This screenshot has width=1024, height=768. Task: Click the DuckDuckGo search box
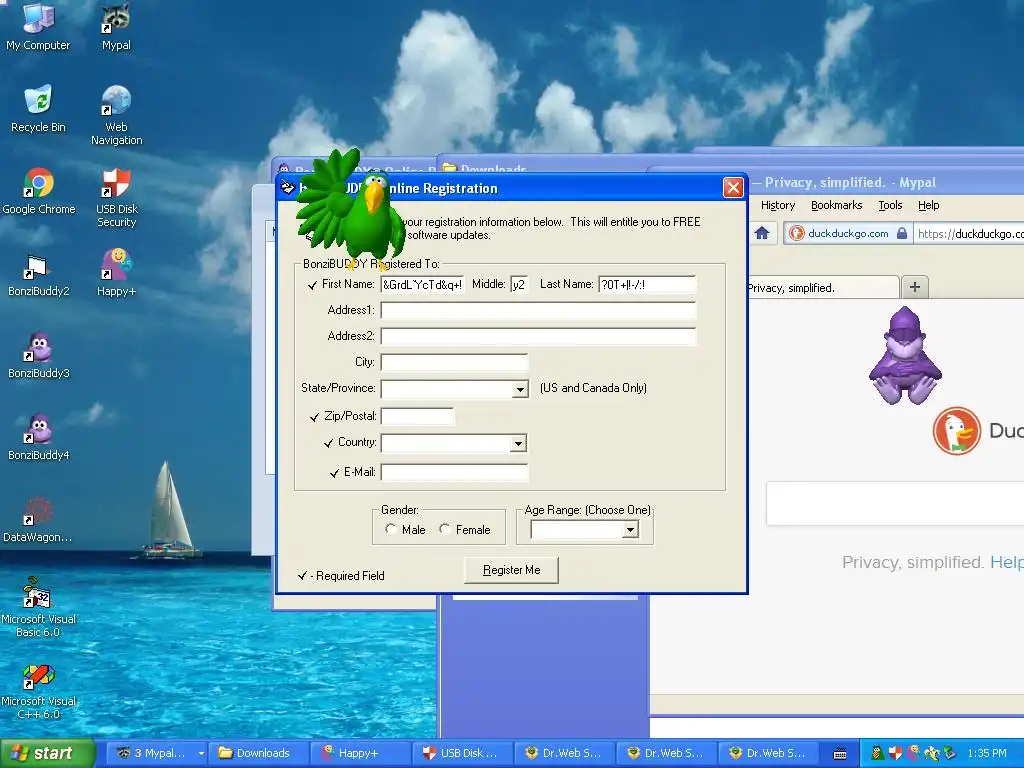[895, 504]
